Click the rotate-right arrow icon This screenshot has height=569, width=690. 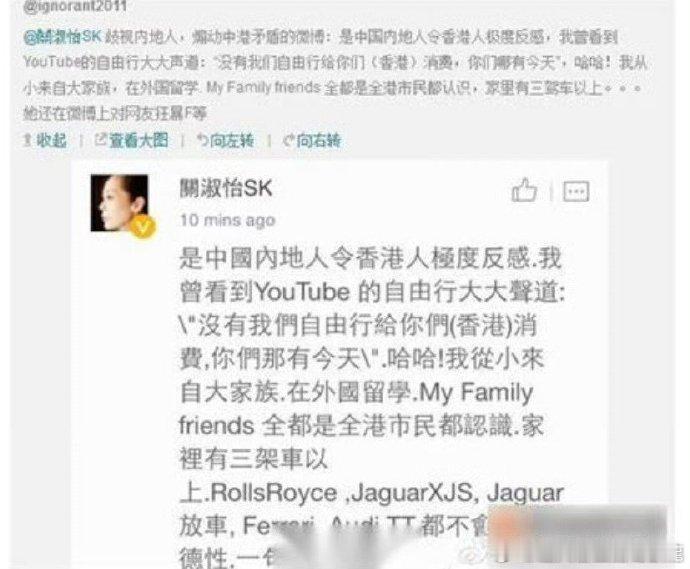tap(289, 140)
